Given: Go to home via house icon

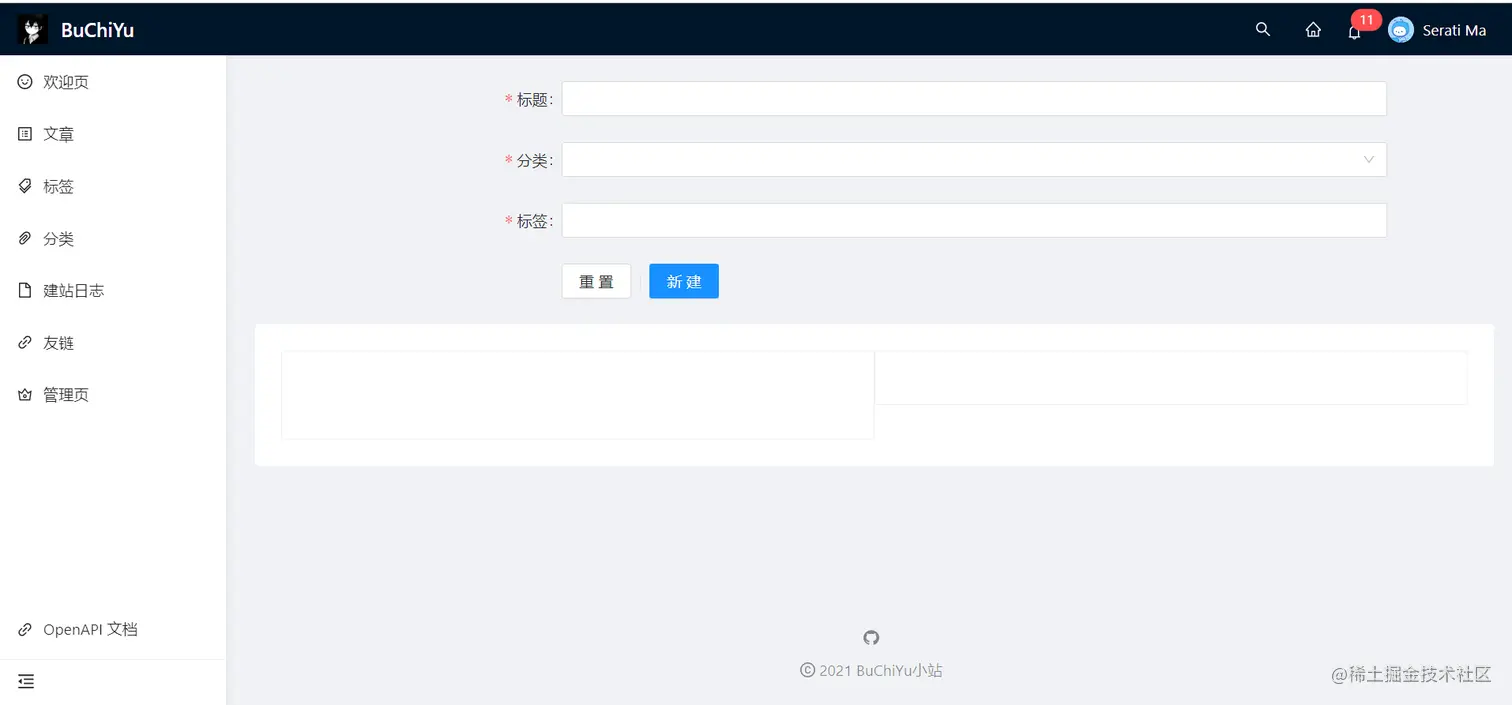Looking at the screenshot, I should point(1313,30).
